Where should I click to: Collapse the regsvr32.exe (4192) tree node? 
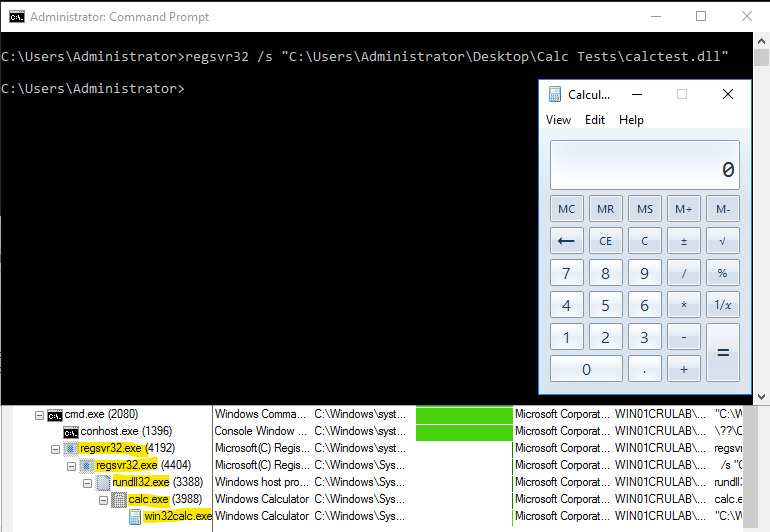pyautogui.click(x=56, y=449)
